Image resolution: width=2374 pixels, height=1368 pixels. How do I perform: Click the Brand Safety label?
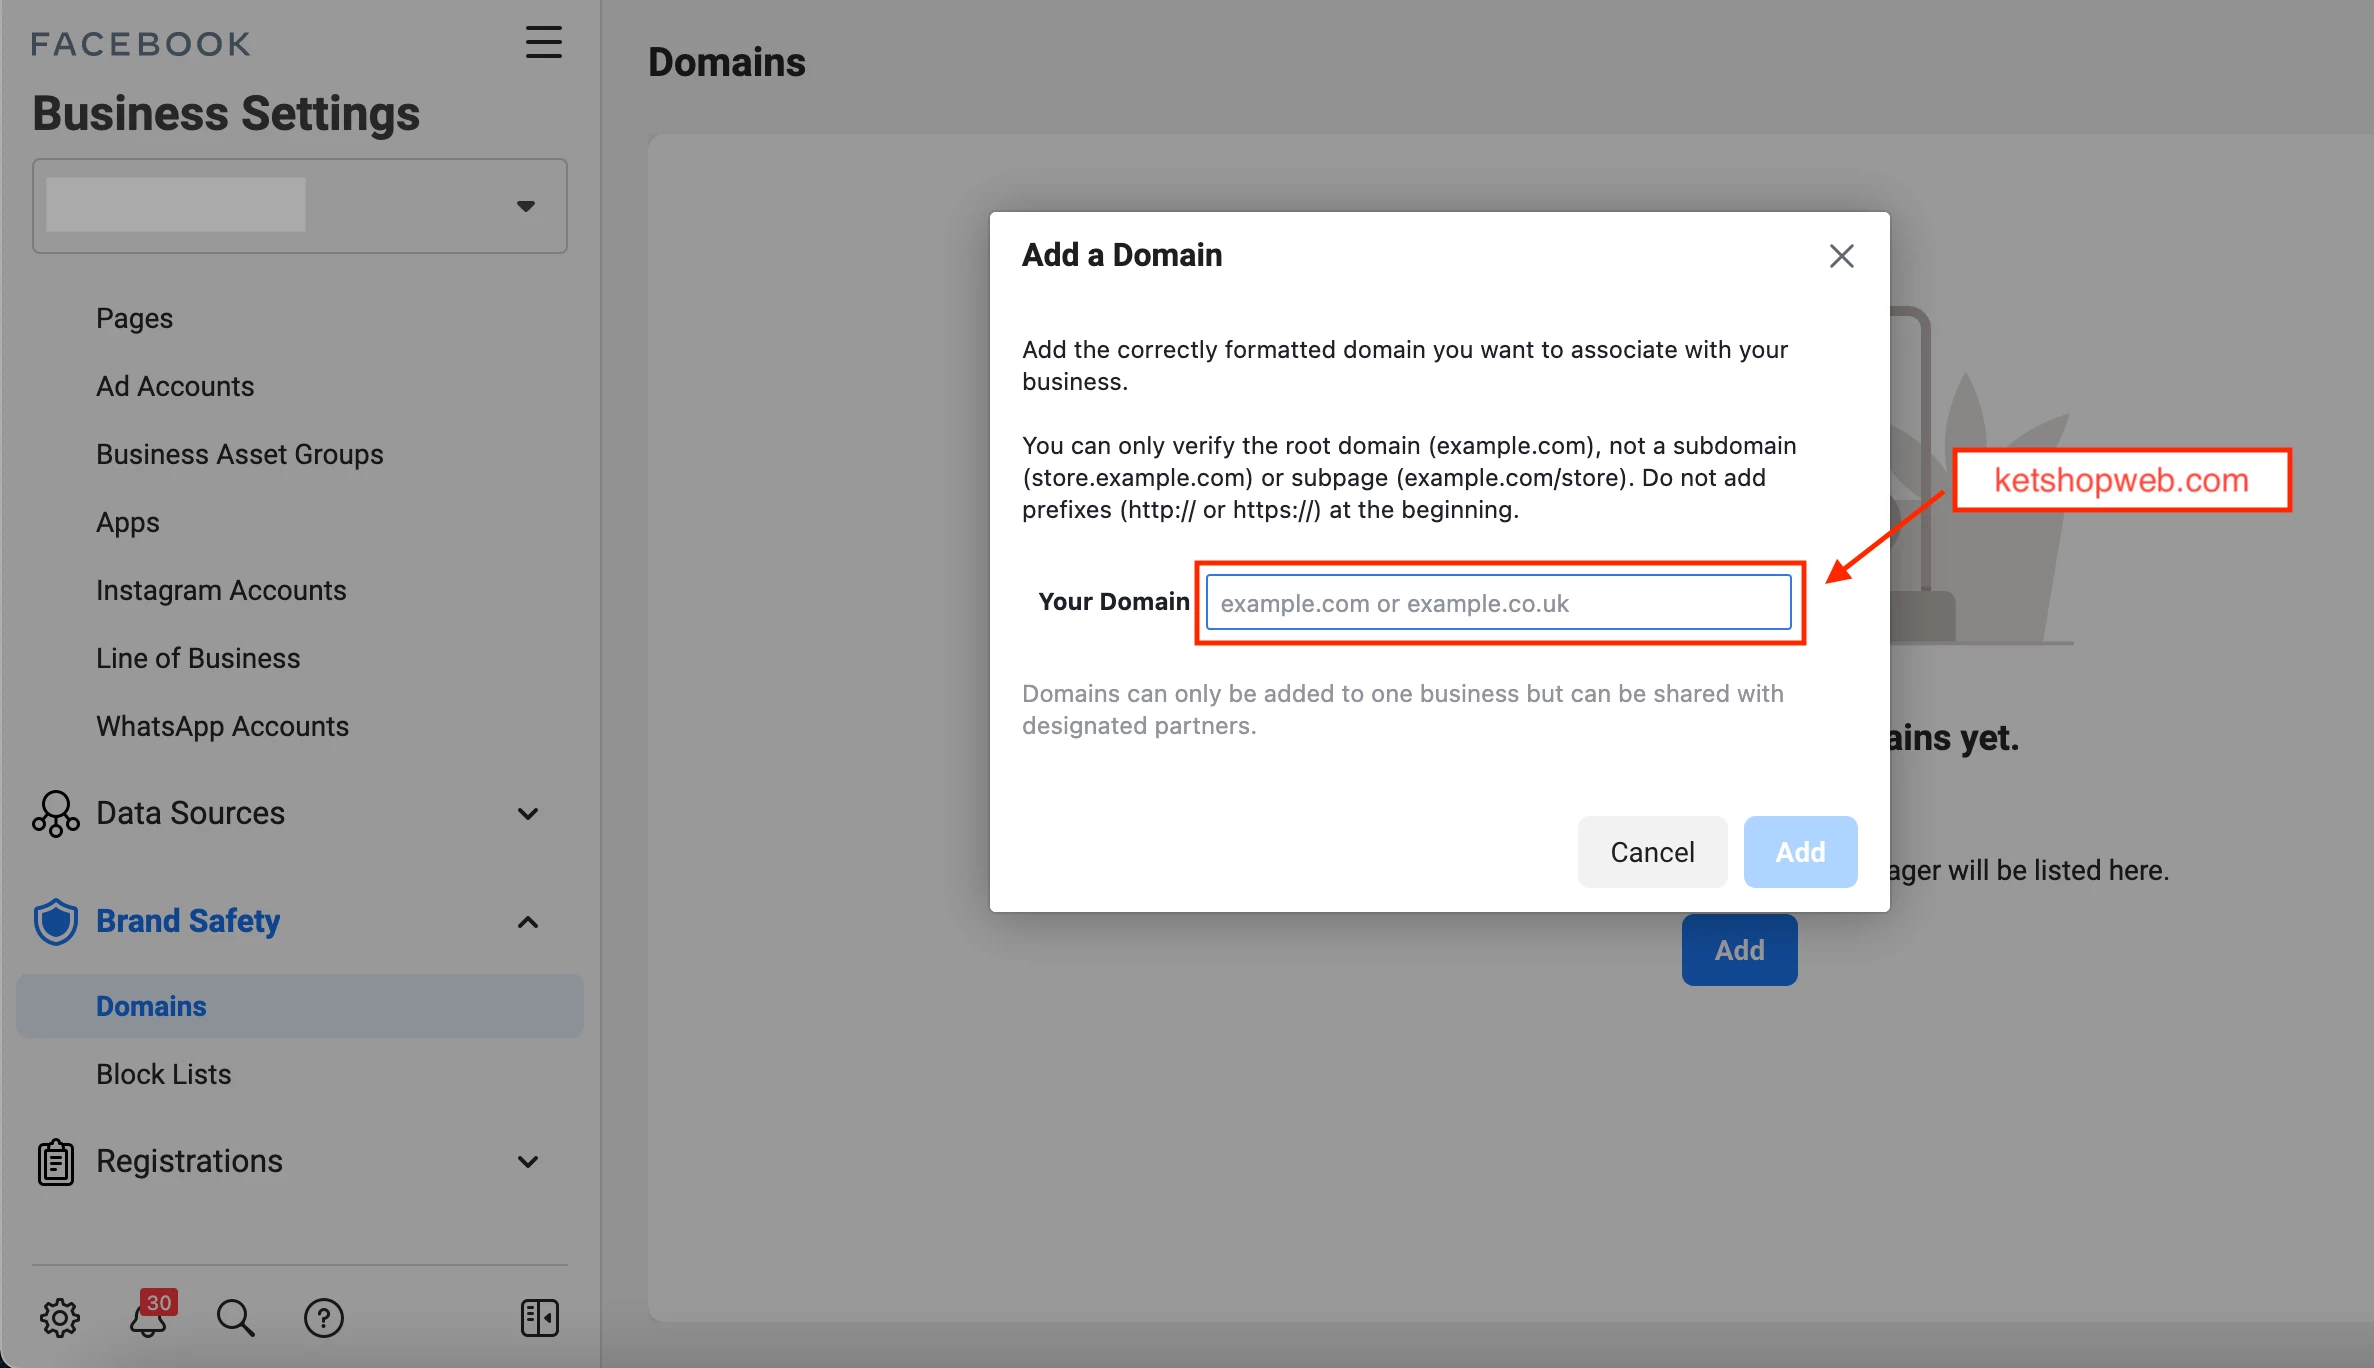pos(188,921)
